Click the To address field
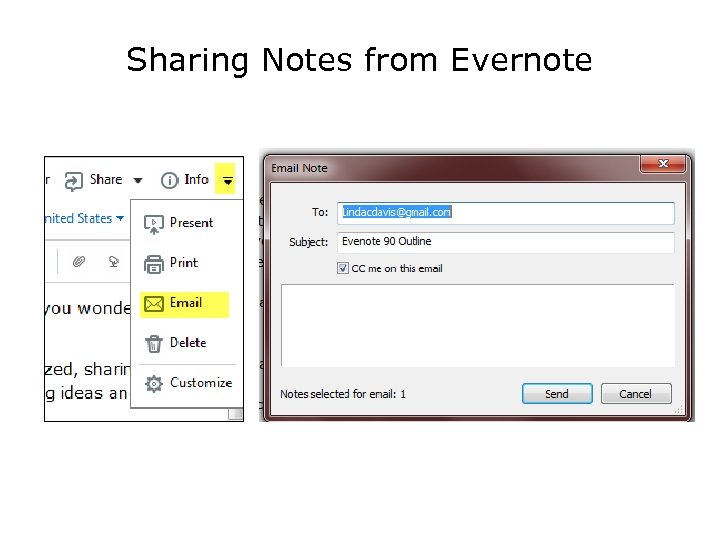 [506, 213]
